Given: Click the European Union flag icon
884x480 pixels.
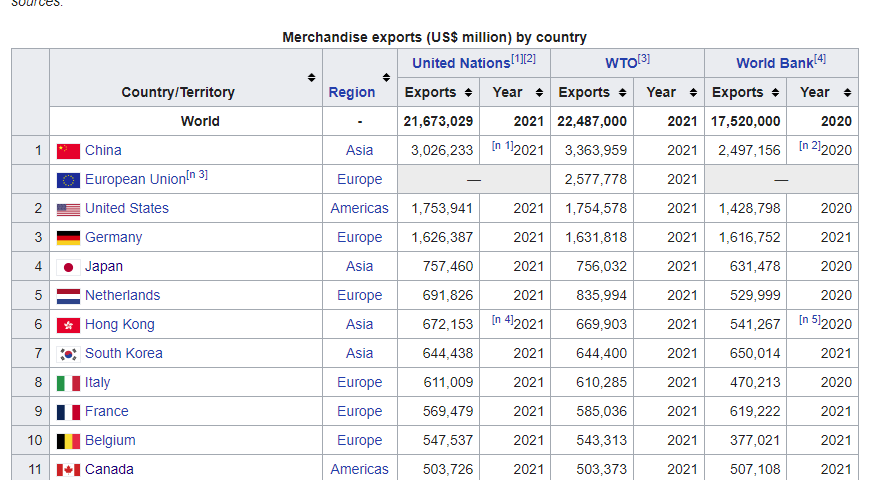Looking at the screenshot, I should click(x=68, y=180).
